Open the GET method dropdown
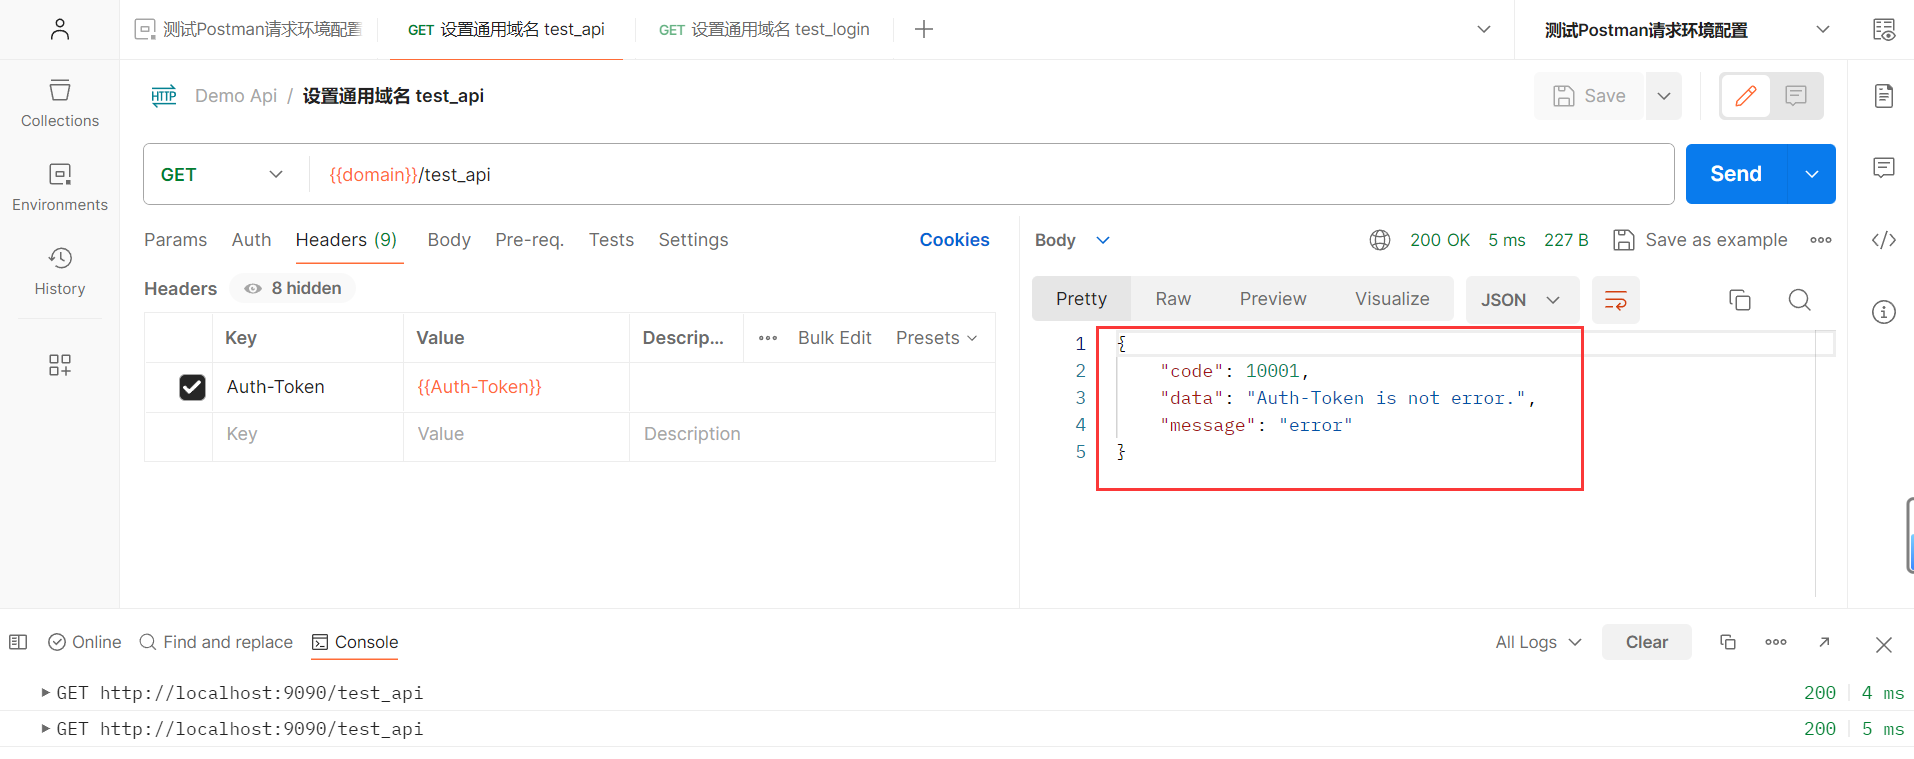1914x759 pixels. coord(222,174)
